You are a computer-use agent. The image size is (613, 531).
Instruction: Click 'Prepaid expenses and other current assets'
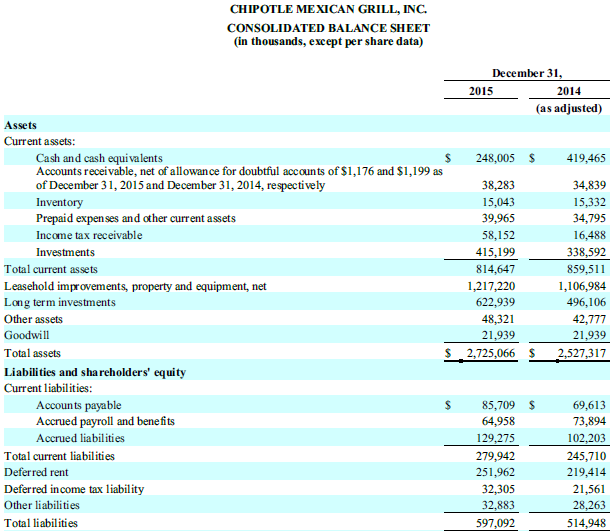tap(136, 218)
